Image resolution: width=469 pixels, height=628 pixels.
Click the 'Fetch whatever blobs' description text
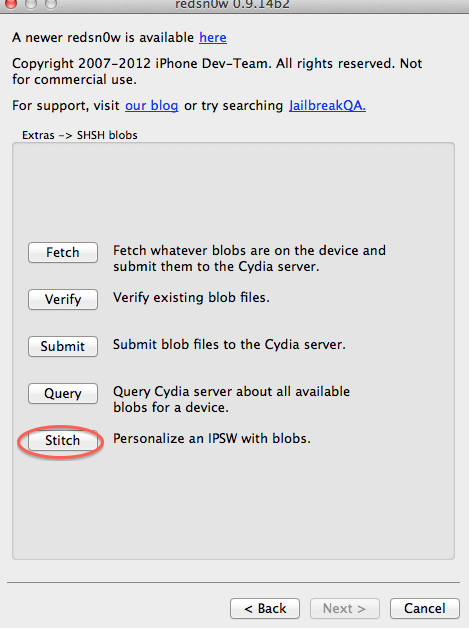coord(249,258)
